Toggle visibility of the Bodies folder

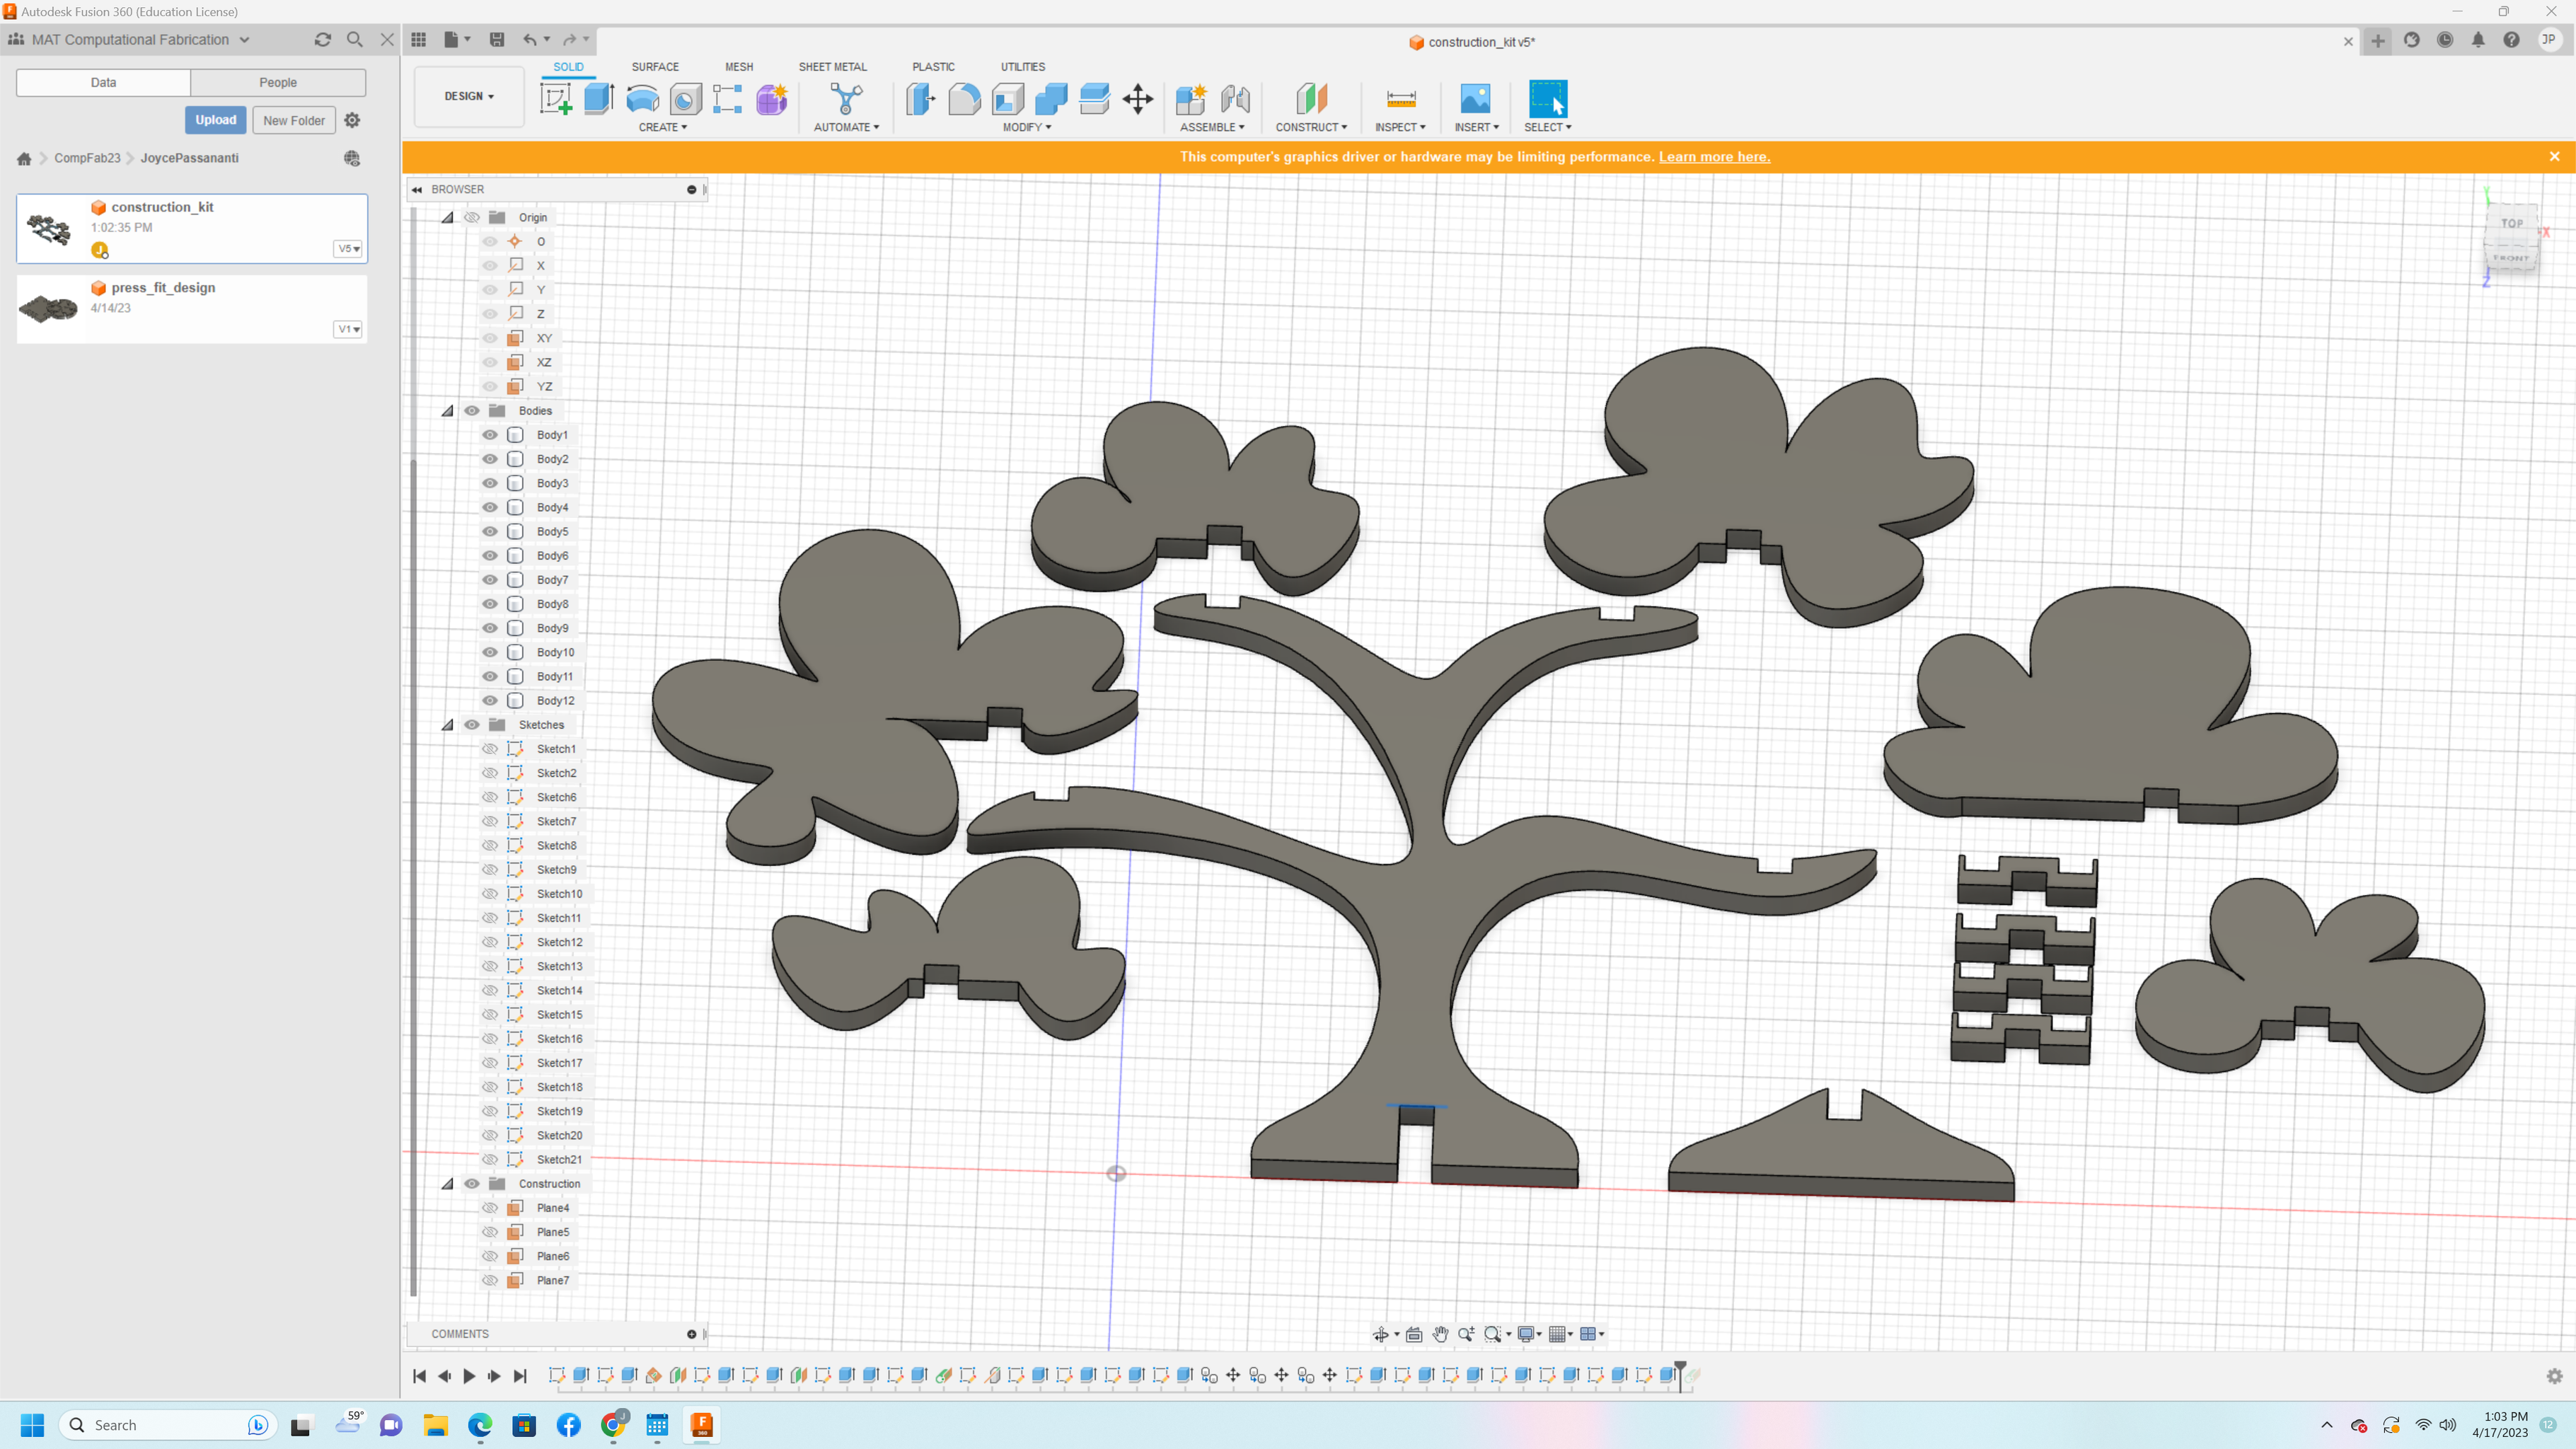(x=472, y=411)
